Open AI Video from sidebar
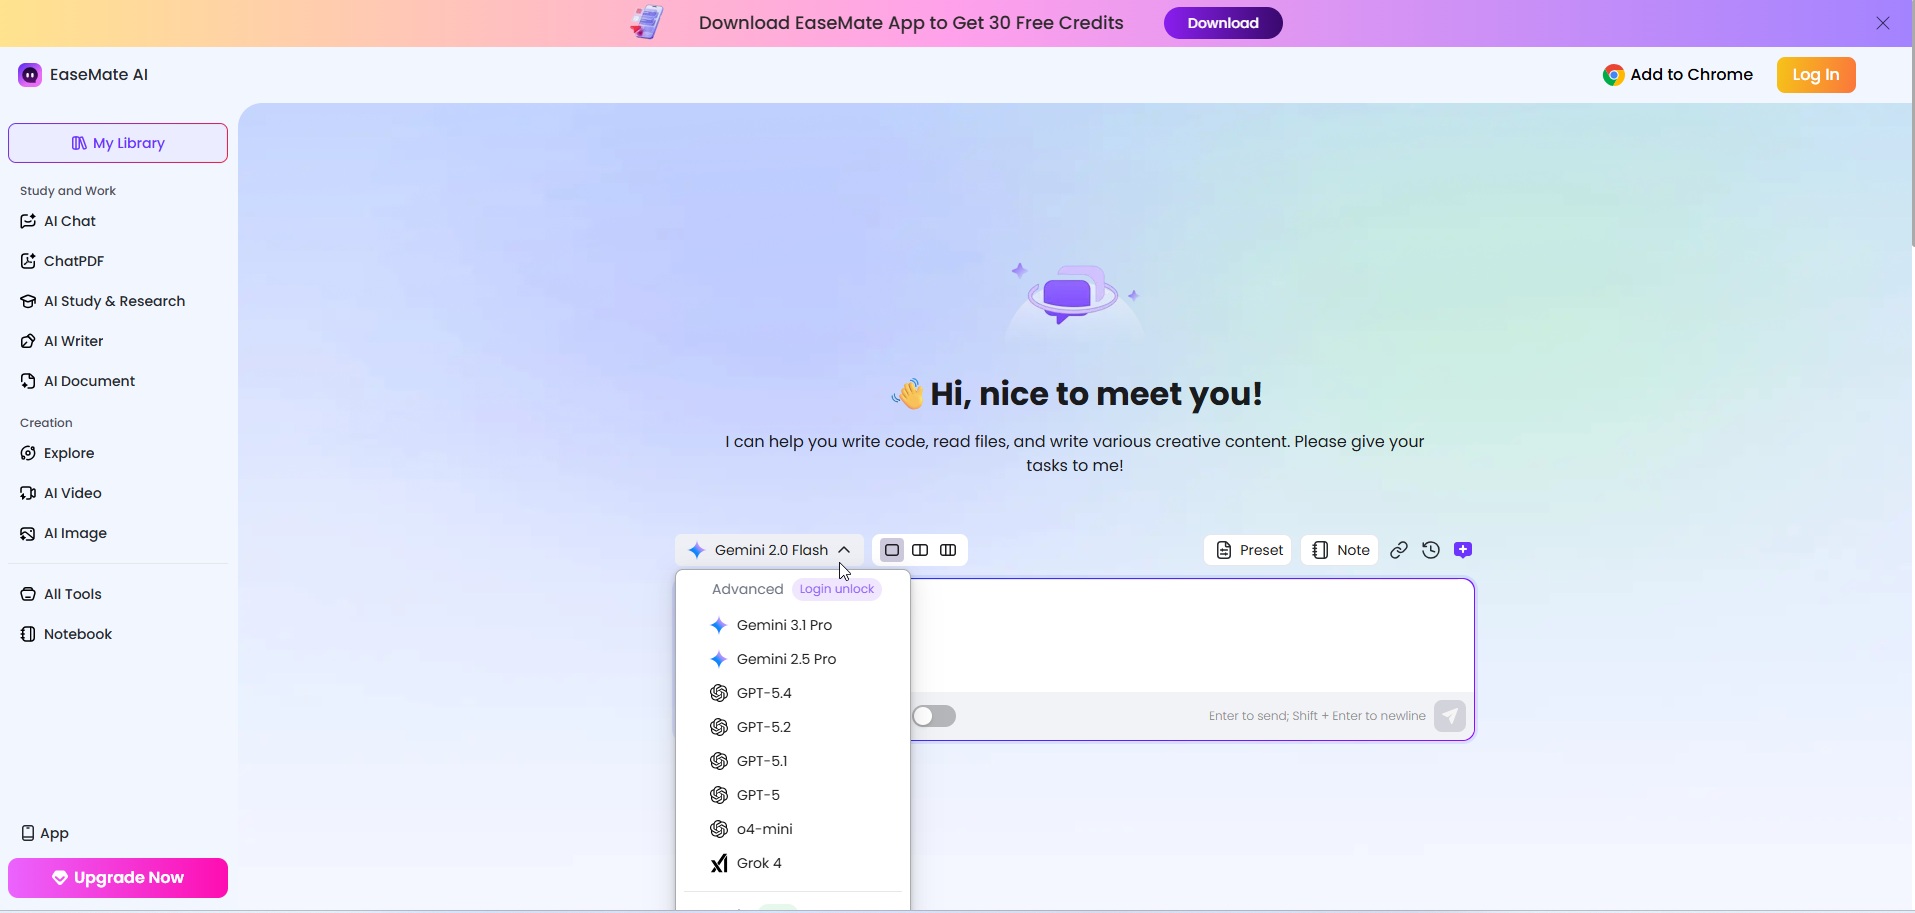Viewport: 1915px width, 913px height. [x=60, y=493]
